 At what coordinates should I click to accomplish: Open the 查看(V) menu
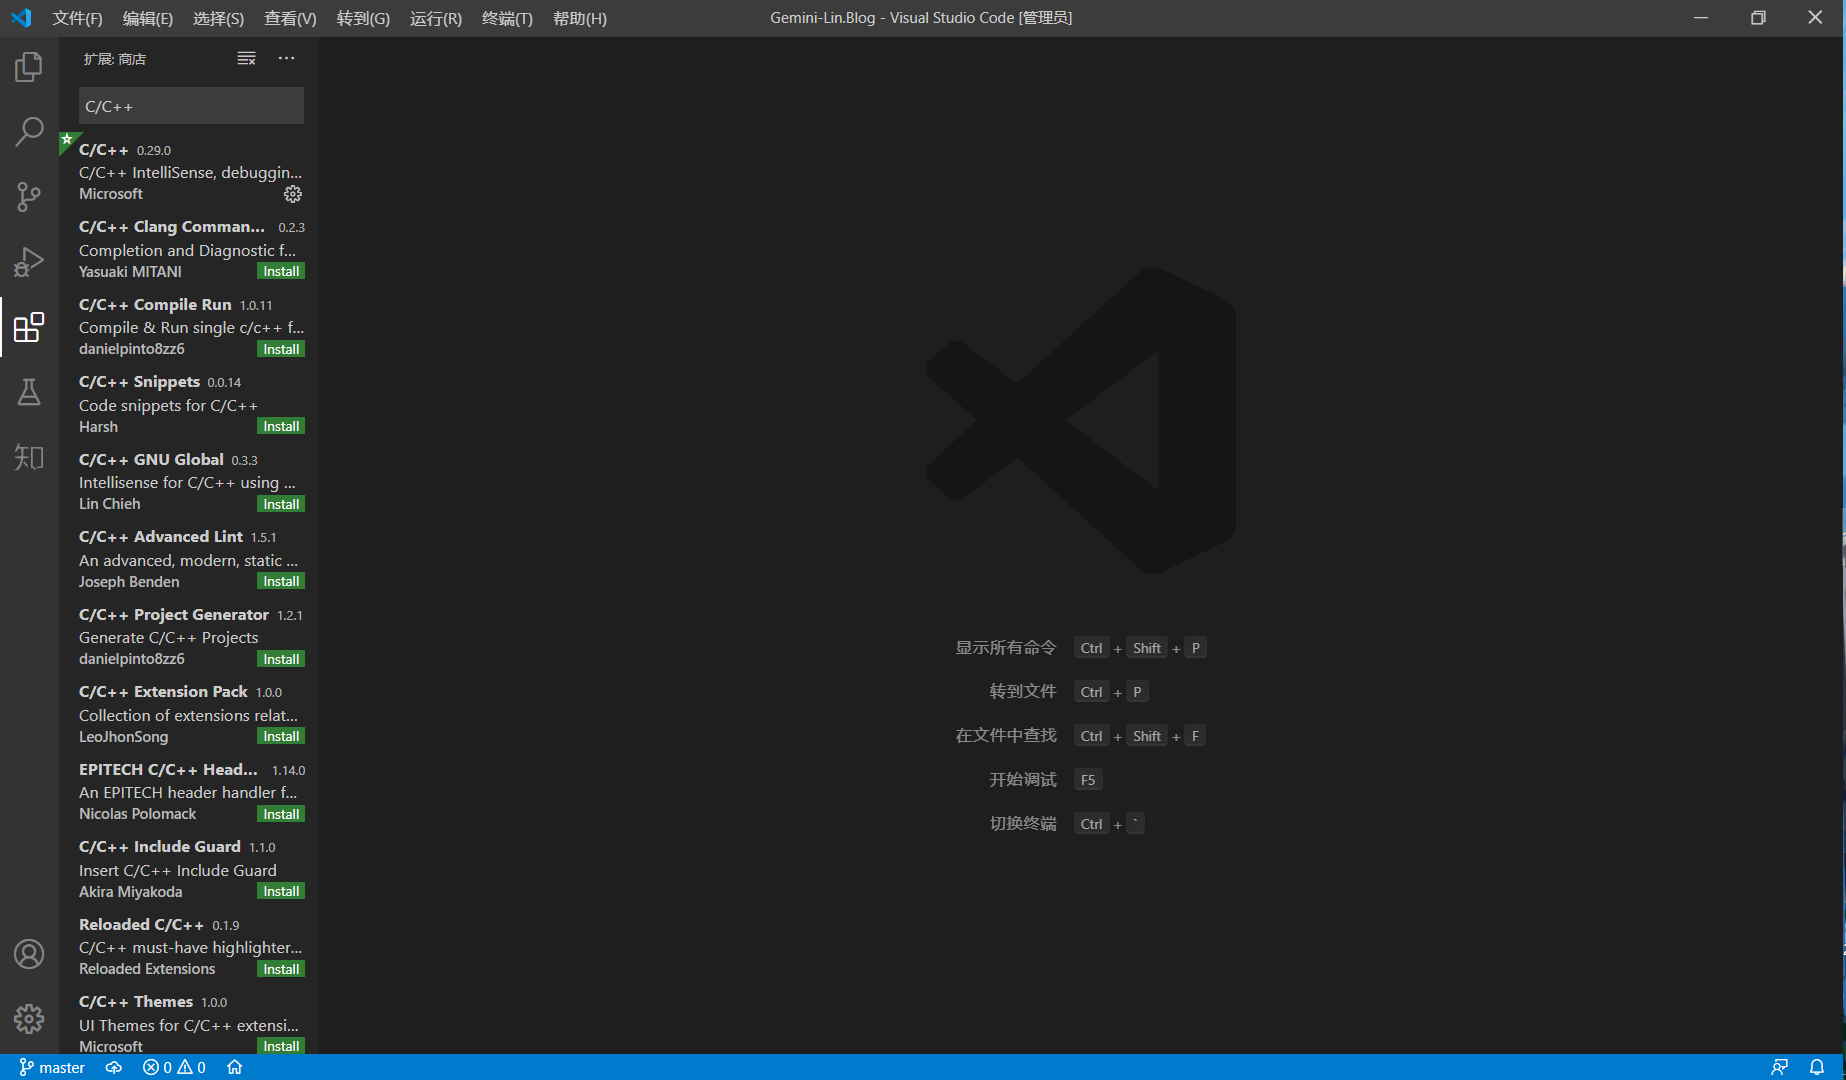coord(290,18)
